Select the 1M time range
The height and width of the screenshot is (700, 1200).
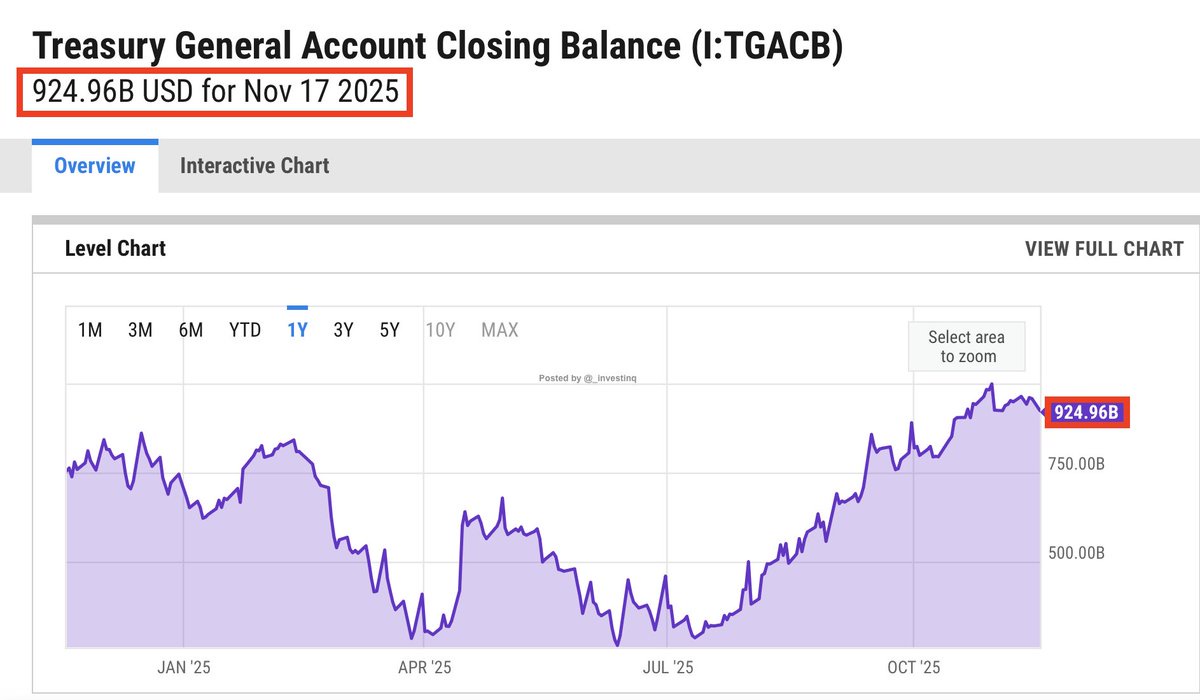coord(90,330)
